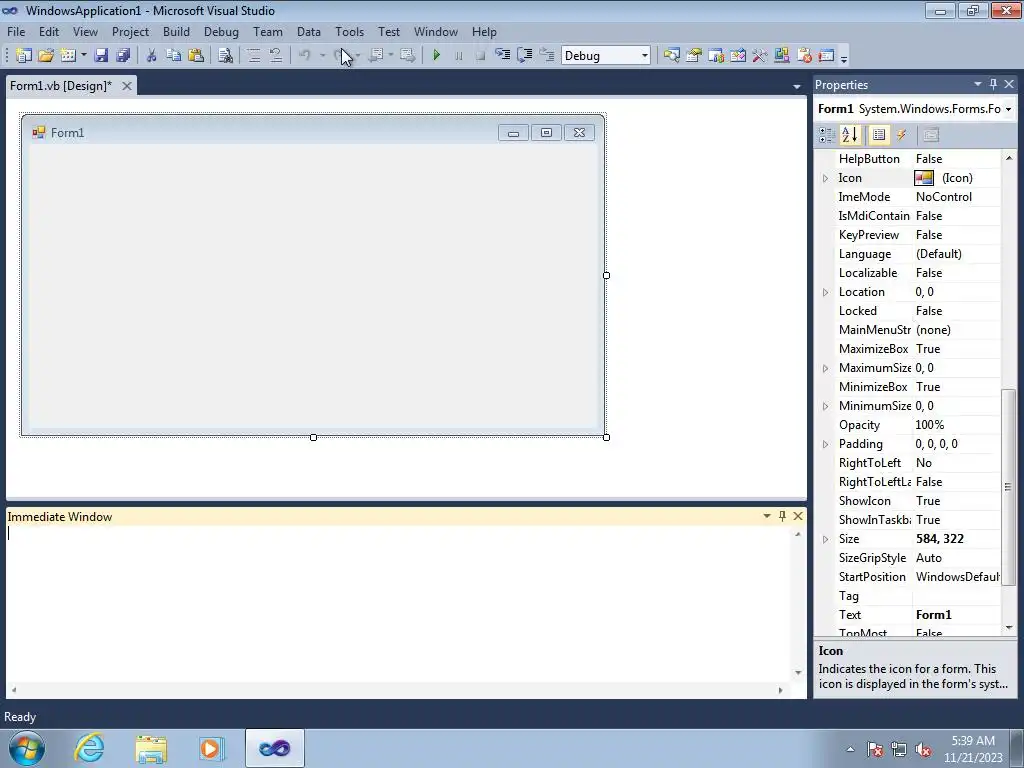The image size is (1024, 768).
Task: Click the Toolbox hammer and wrench icon
Action: (760, 56)
